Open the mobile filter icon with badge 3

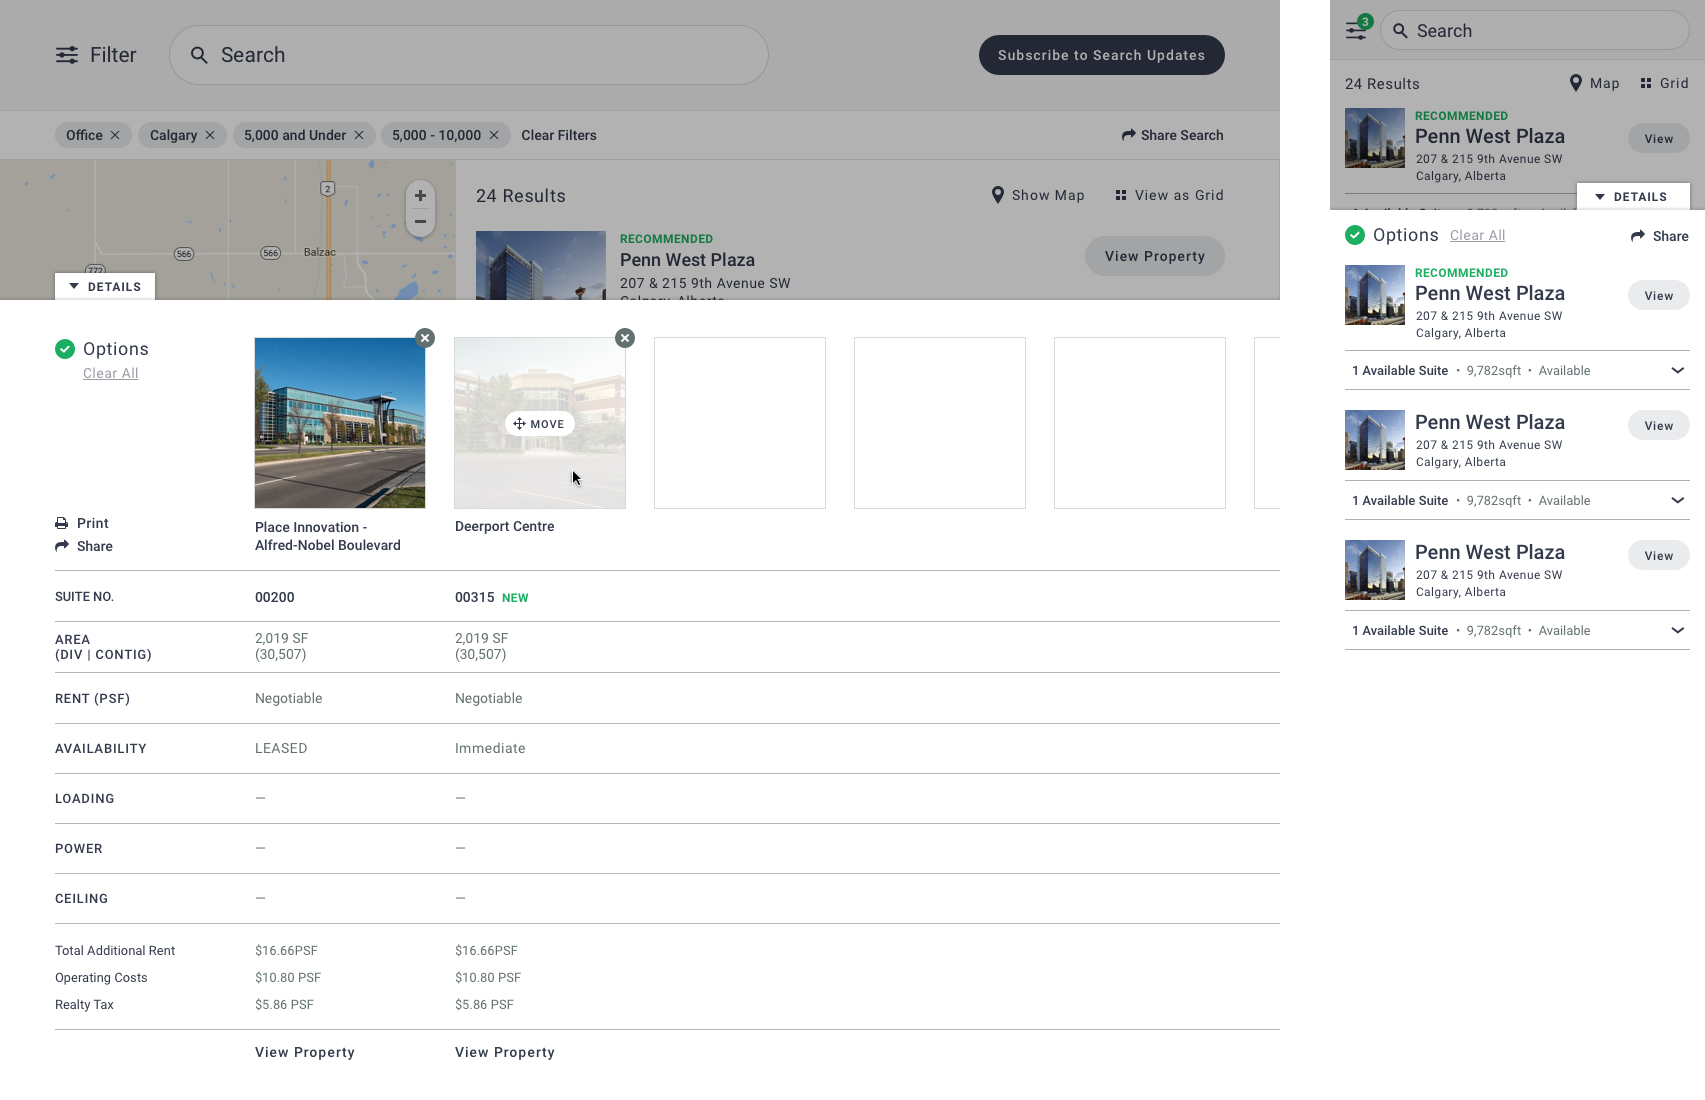click(x=1357, y=29)
